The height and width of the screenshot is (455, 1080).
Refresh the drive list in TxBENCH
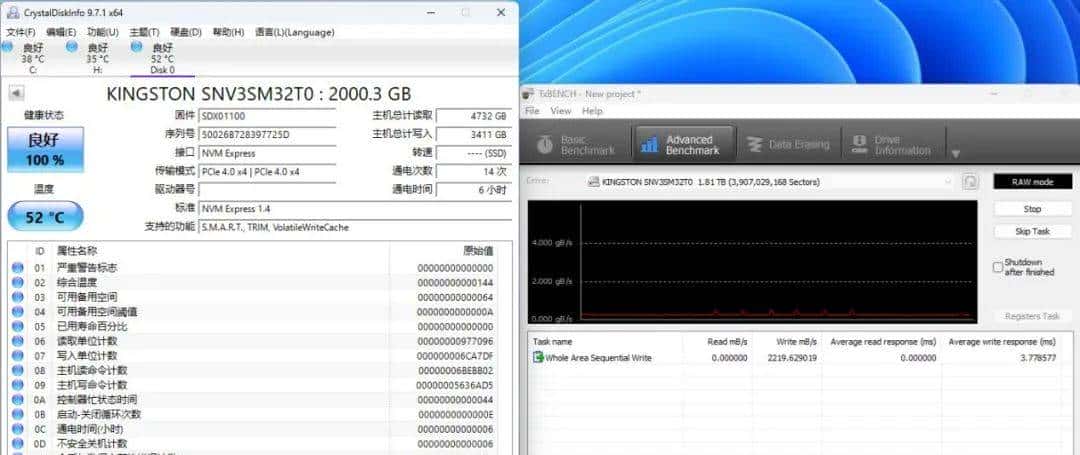click(970, 182)
